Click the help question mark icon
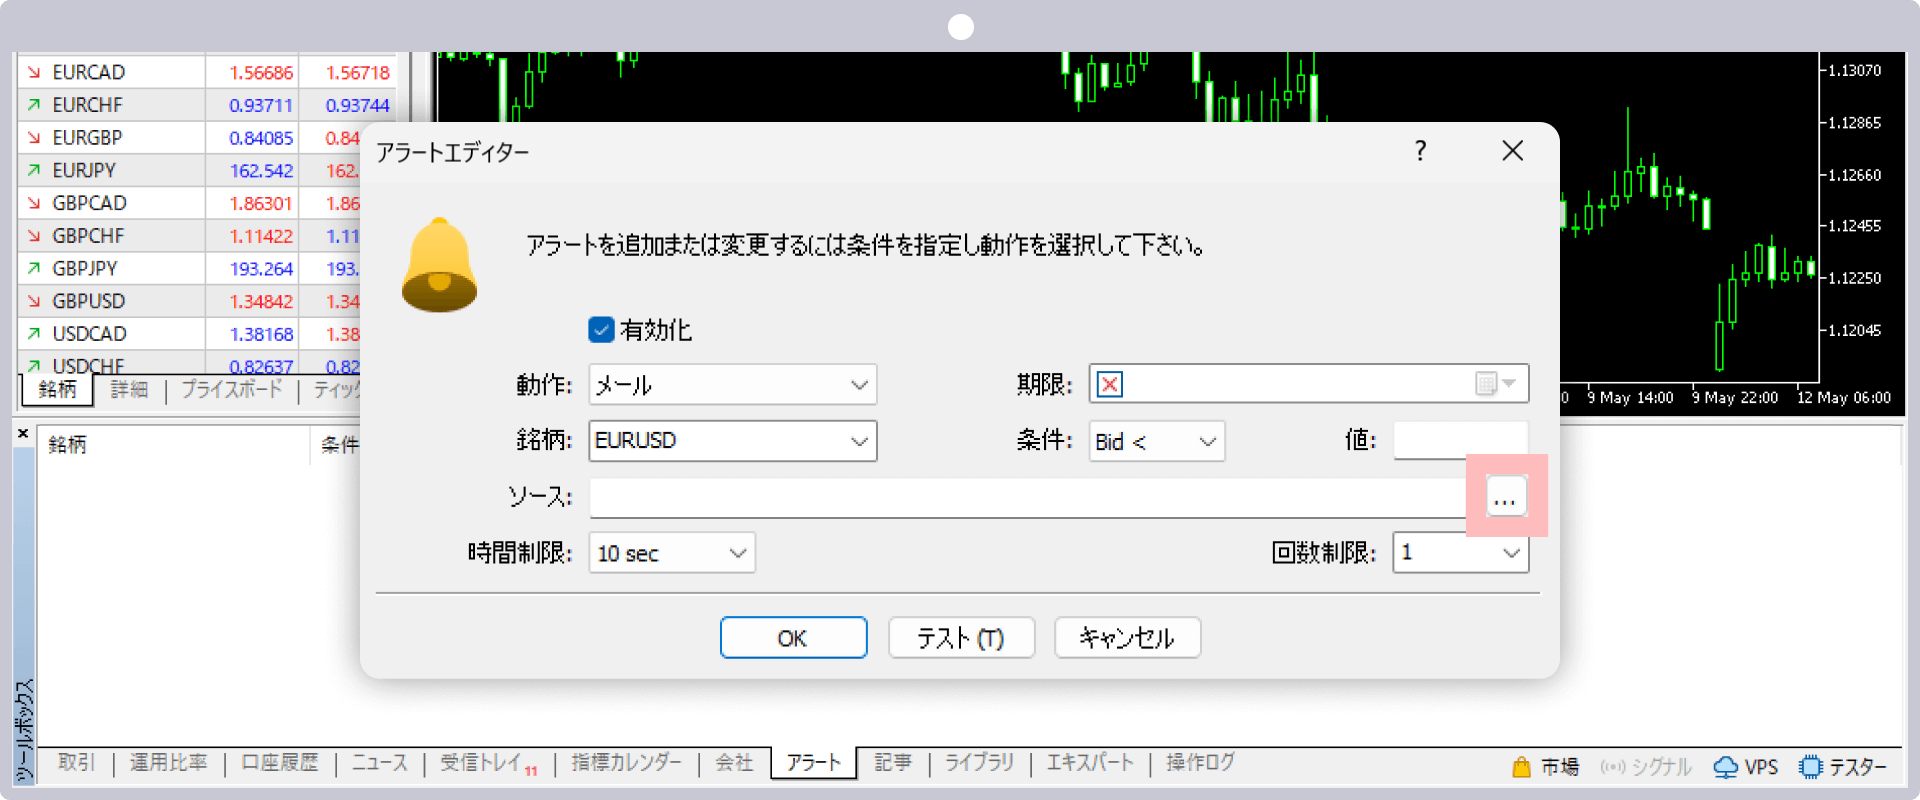This screenshot has height=800, width=1920. [x=1420, y=151]
